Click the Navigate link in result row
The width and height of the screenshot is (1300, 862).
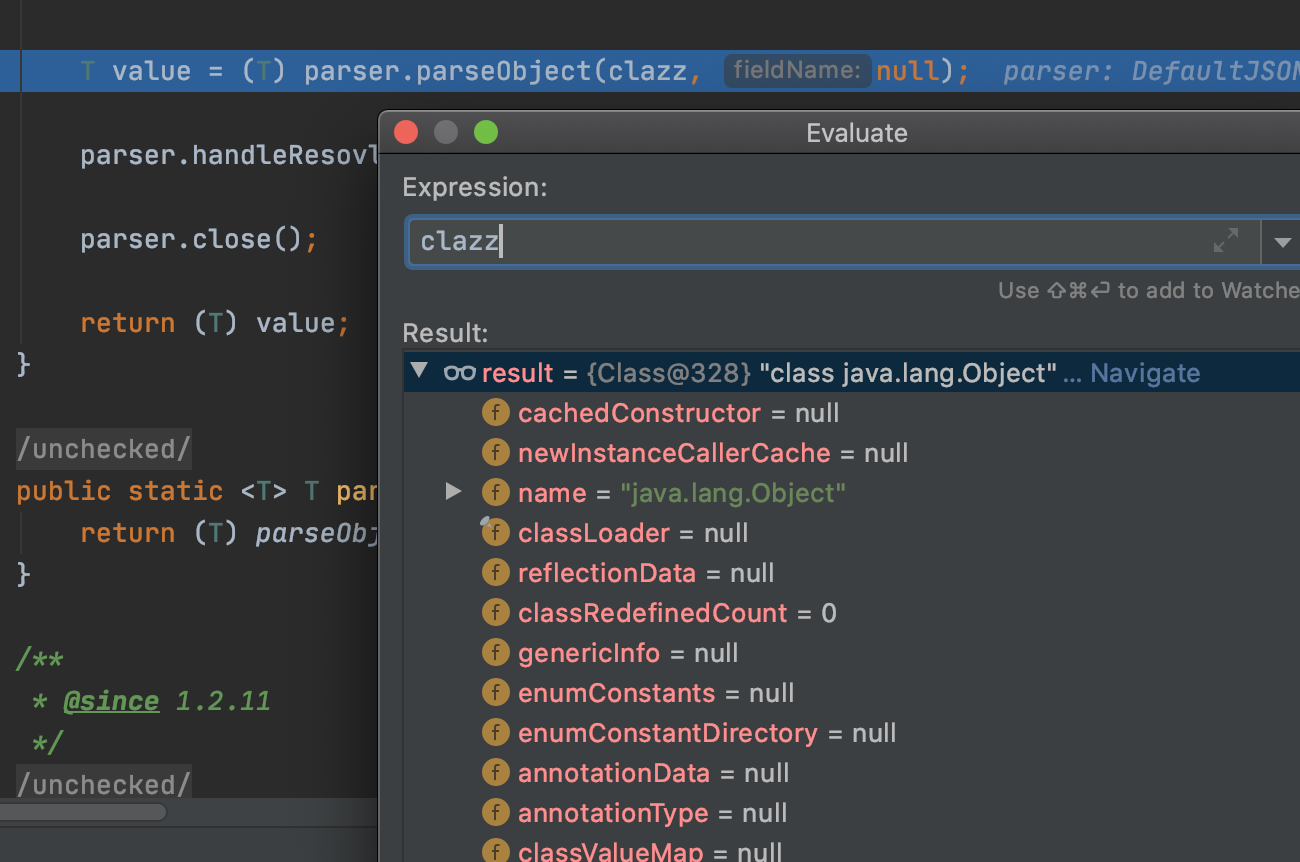click(x=1144, y=373)
